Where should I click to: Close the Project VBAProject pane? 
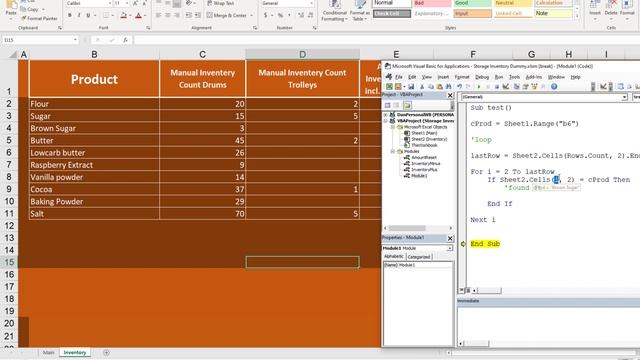coord(450,96)
